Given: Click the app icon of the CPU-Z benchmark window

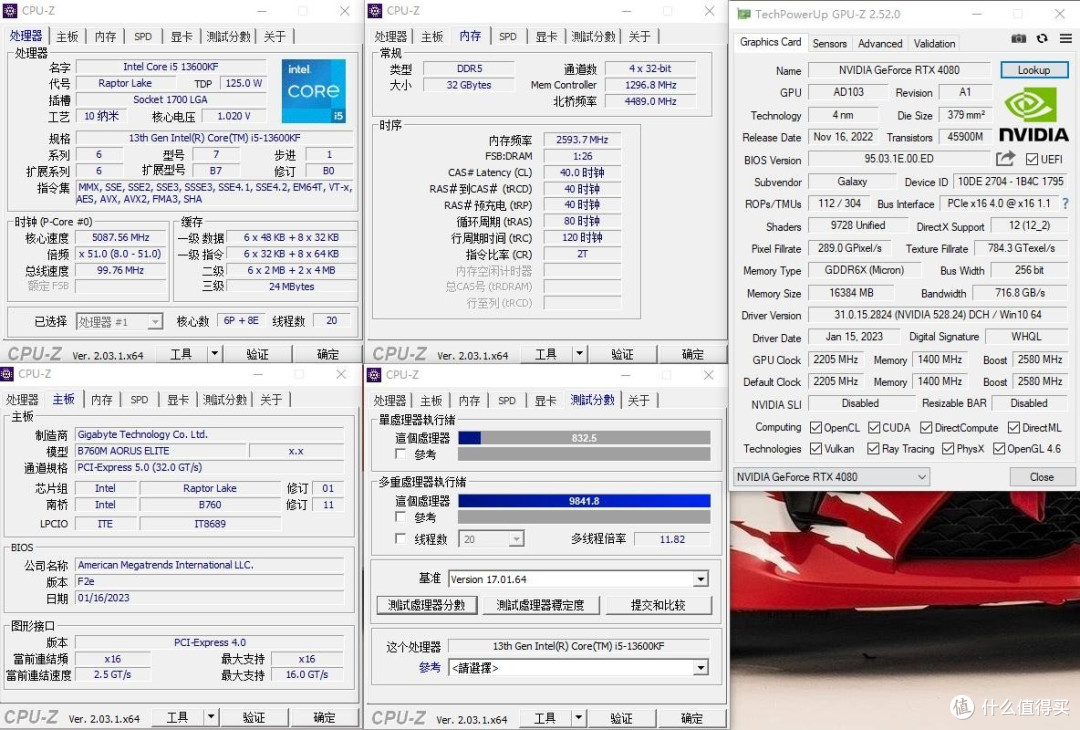Looking at the screenshot, I should pyautogui.click(x=374, y=375).
